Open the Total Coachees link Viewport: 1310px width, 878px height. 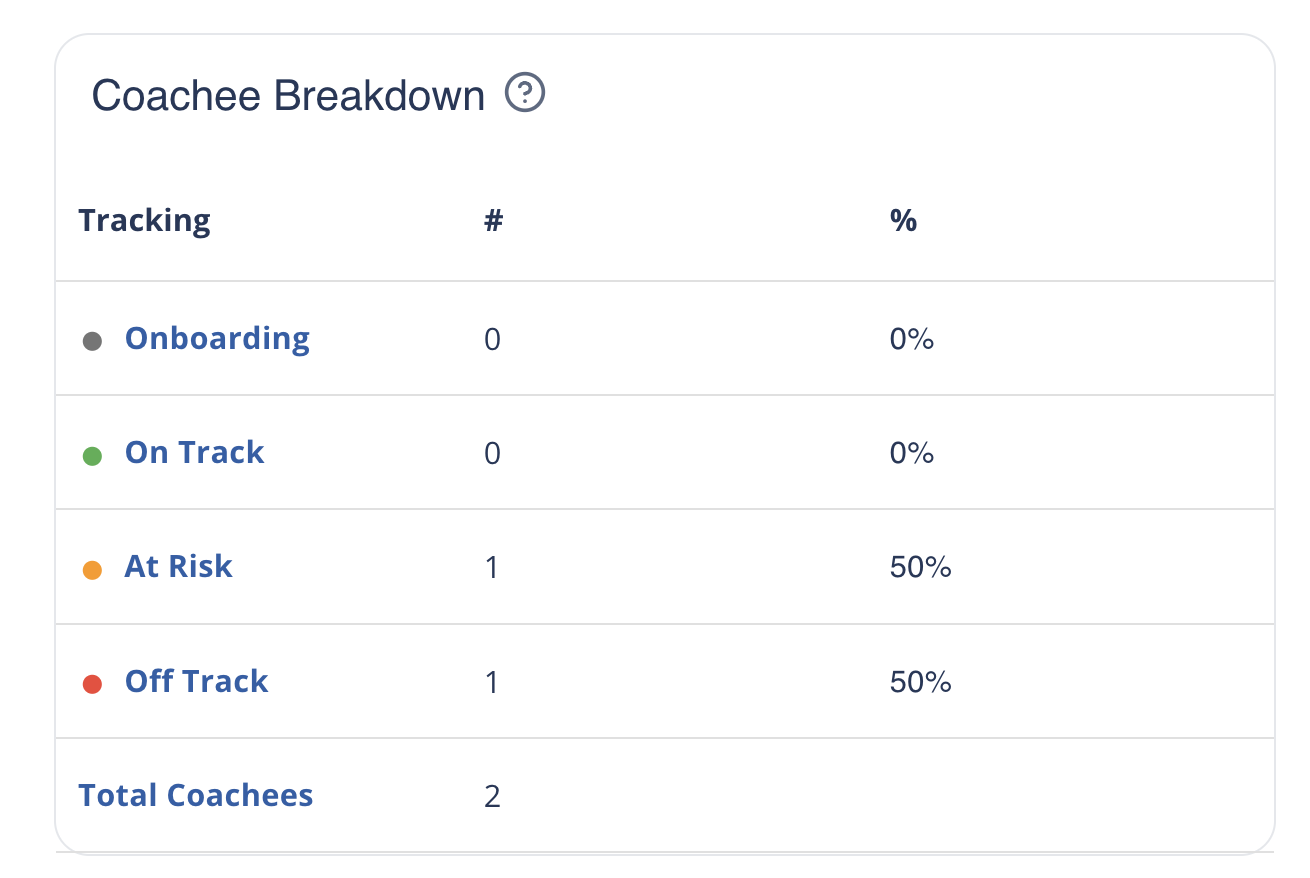pos(196,795)
